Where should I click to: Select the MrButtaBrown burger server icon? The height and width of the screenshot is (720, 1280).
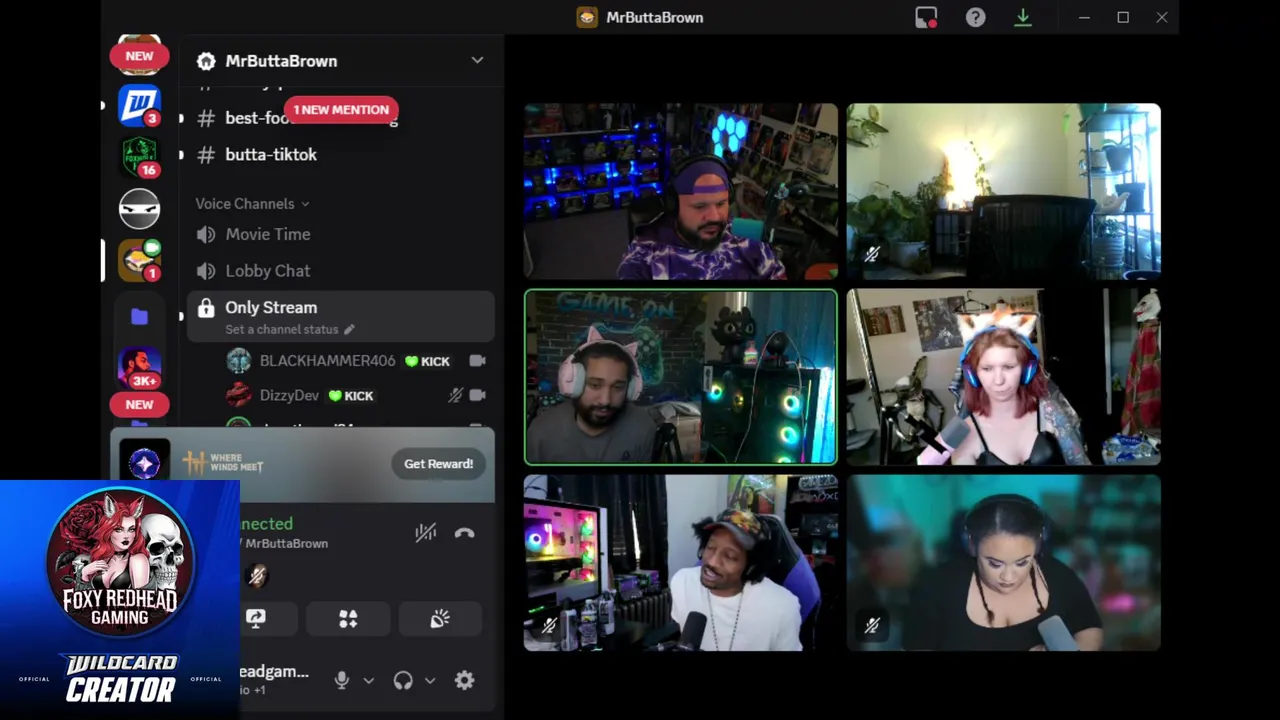(x=139, y=260)
